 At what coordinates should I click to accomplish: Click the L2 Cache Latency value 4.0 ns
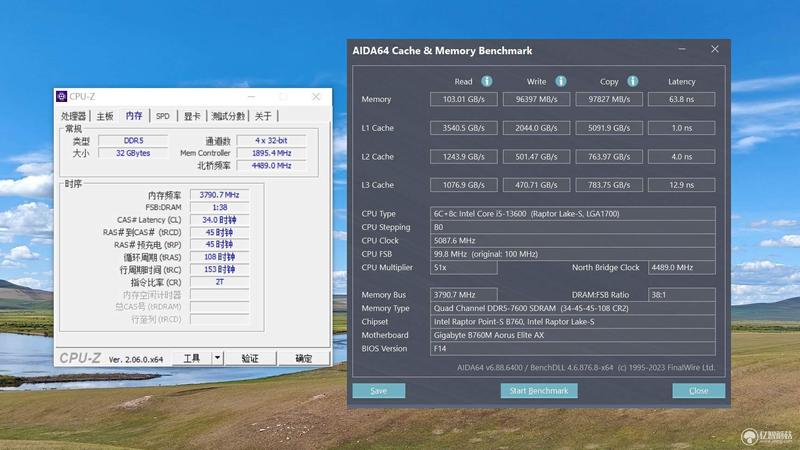[x=681, y=156]
